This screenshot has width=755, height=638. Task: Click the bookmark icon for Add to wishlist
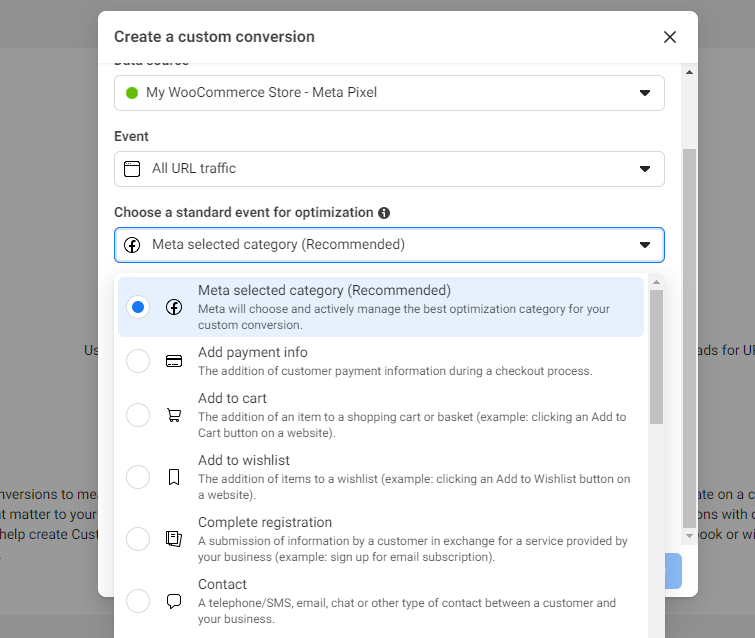[174, 477]
